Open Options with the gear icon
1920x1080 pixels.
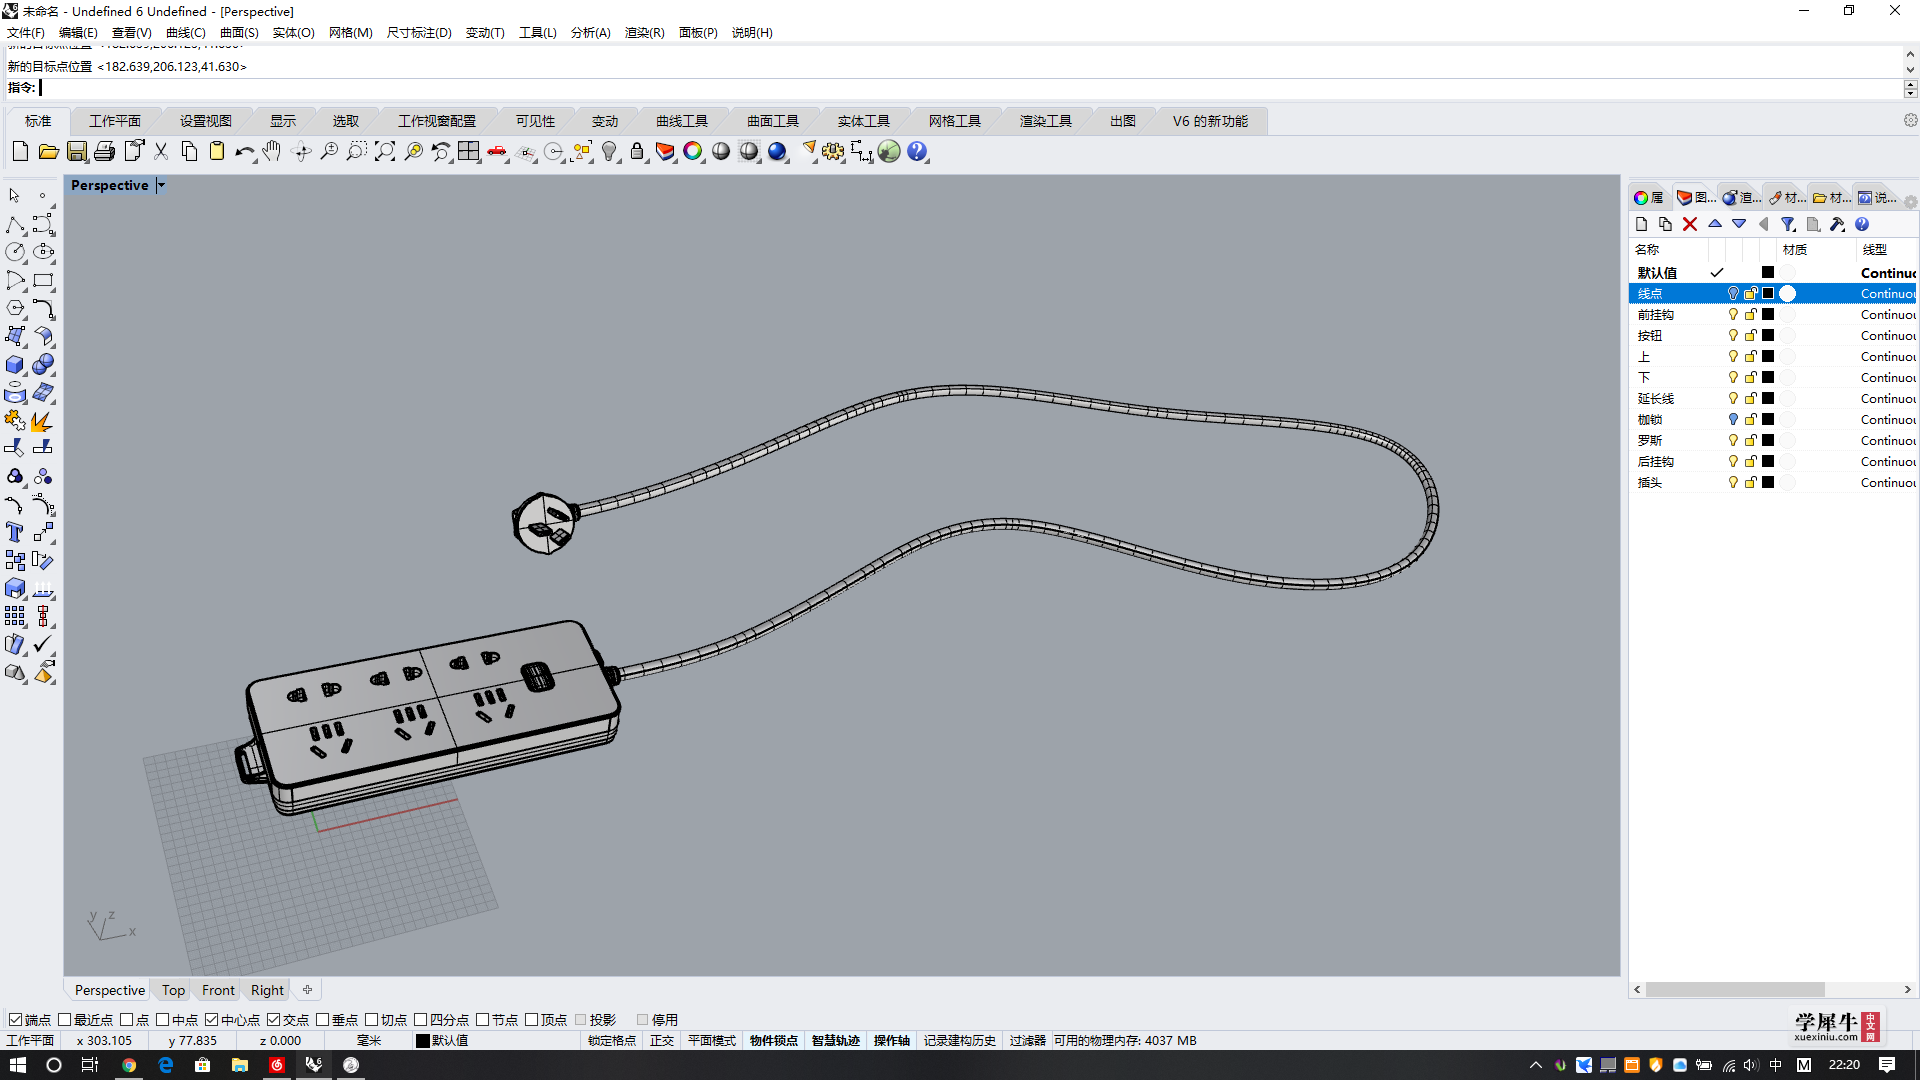[x=833, y=151]
